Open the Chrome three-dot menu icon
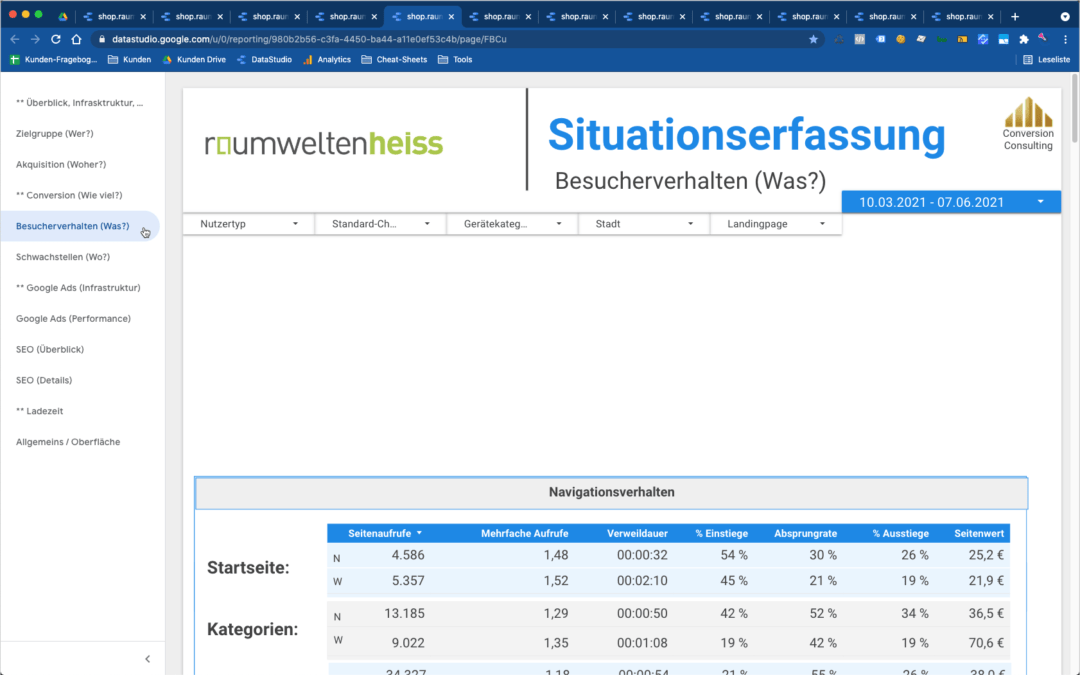Image resolution: width=1080 pixels, height=675 pixels. [1066, 37]
